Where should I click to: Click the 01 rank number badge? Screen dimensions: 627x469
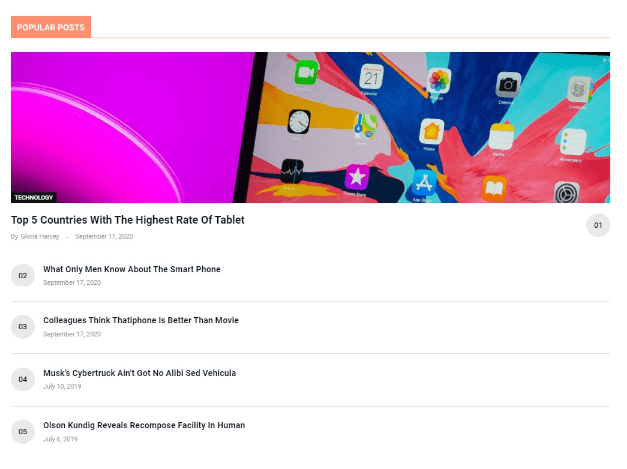point(597,225)
